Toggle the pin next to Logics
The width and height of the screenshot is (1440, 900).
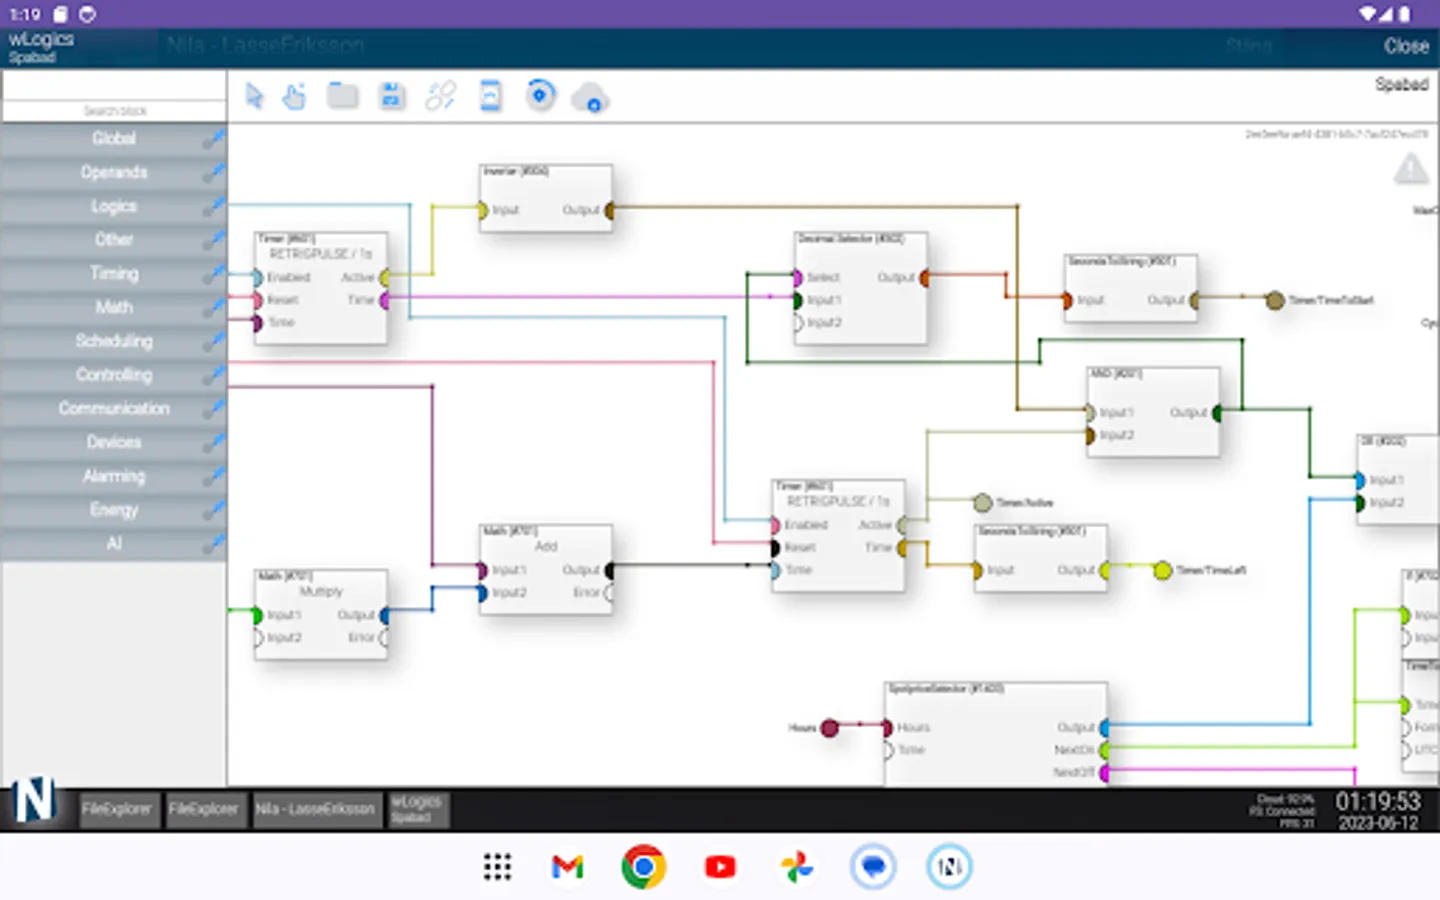tap(213, 207)
